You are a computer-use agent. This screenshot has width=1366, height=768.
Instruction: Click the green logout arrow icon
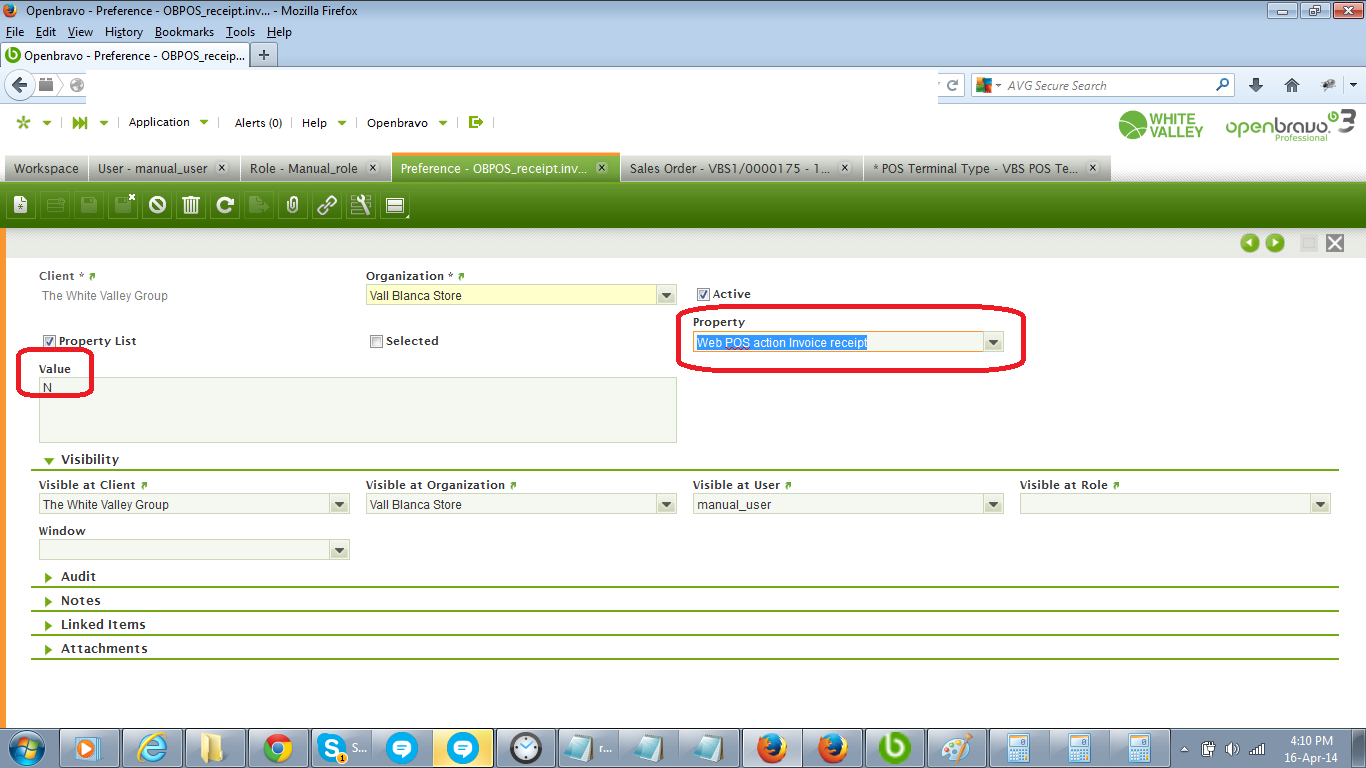(476, 122)
